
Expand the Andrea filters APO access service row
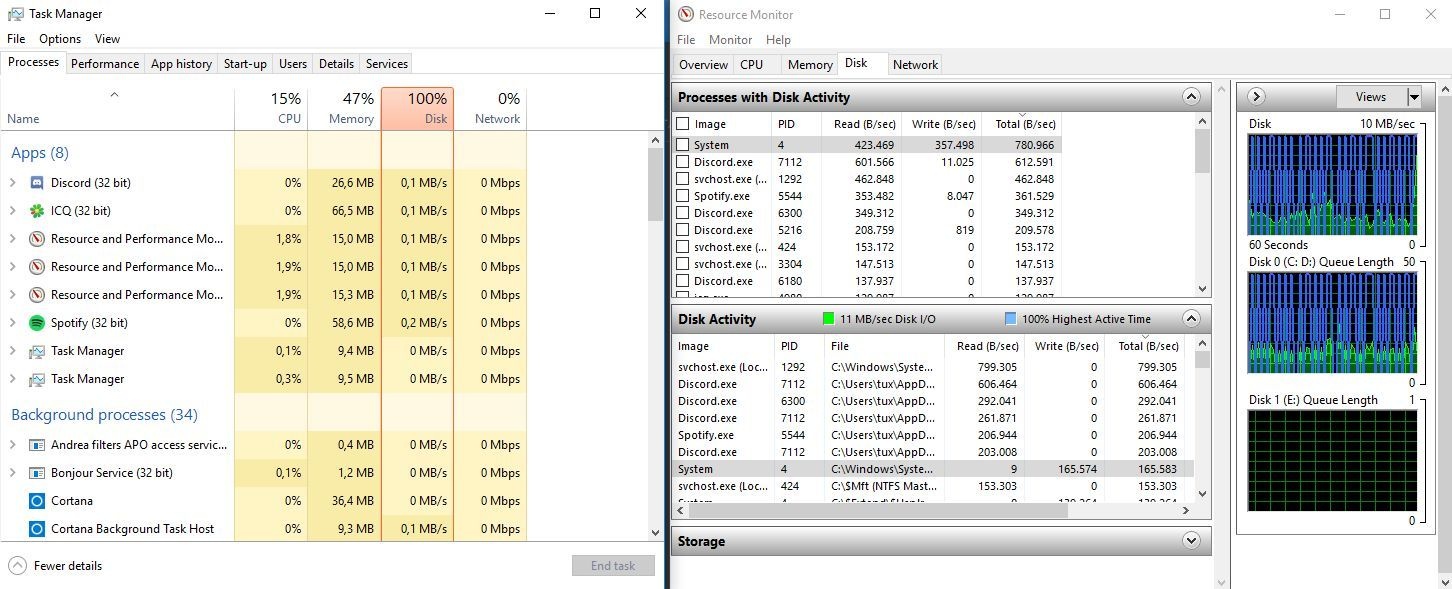pyautogui.click(x=12, y=445)
